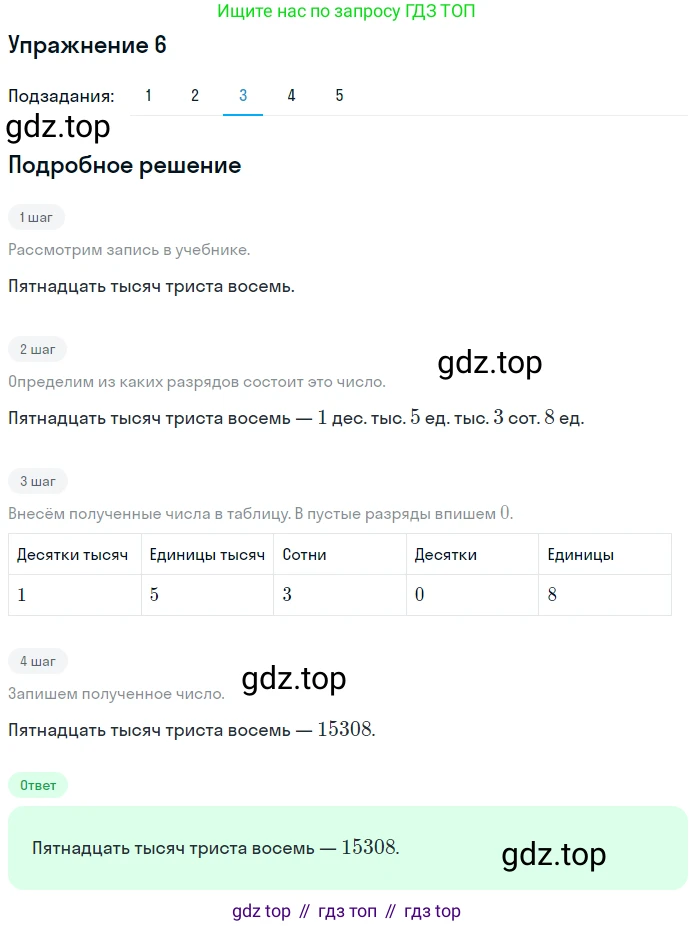The image size is (695, 926).
Task: Switch to subtask tab 4
Action: (291, 96)
